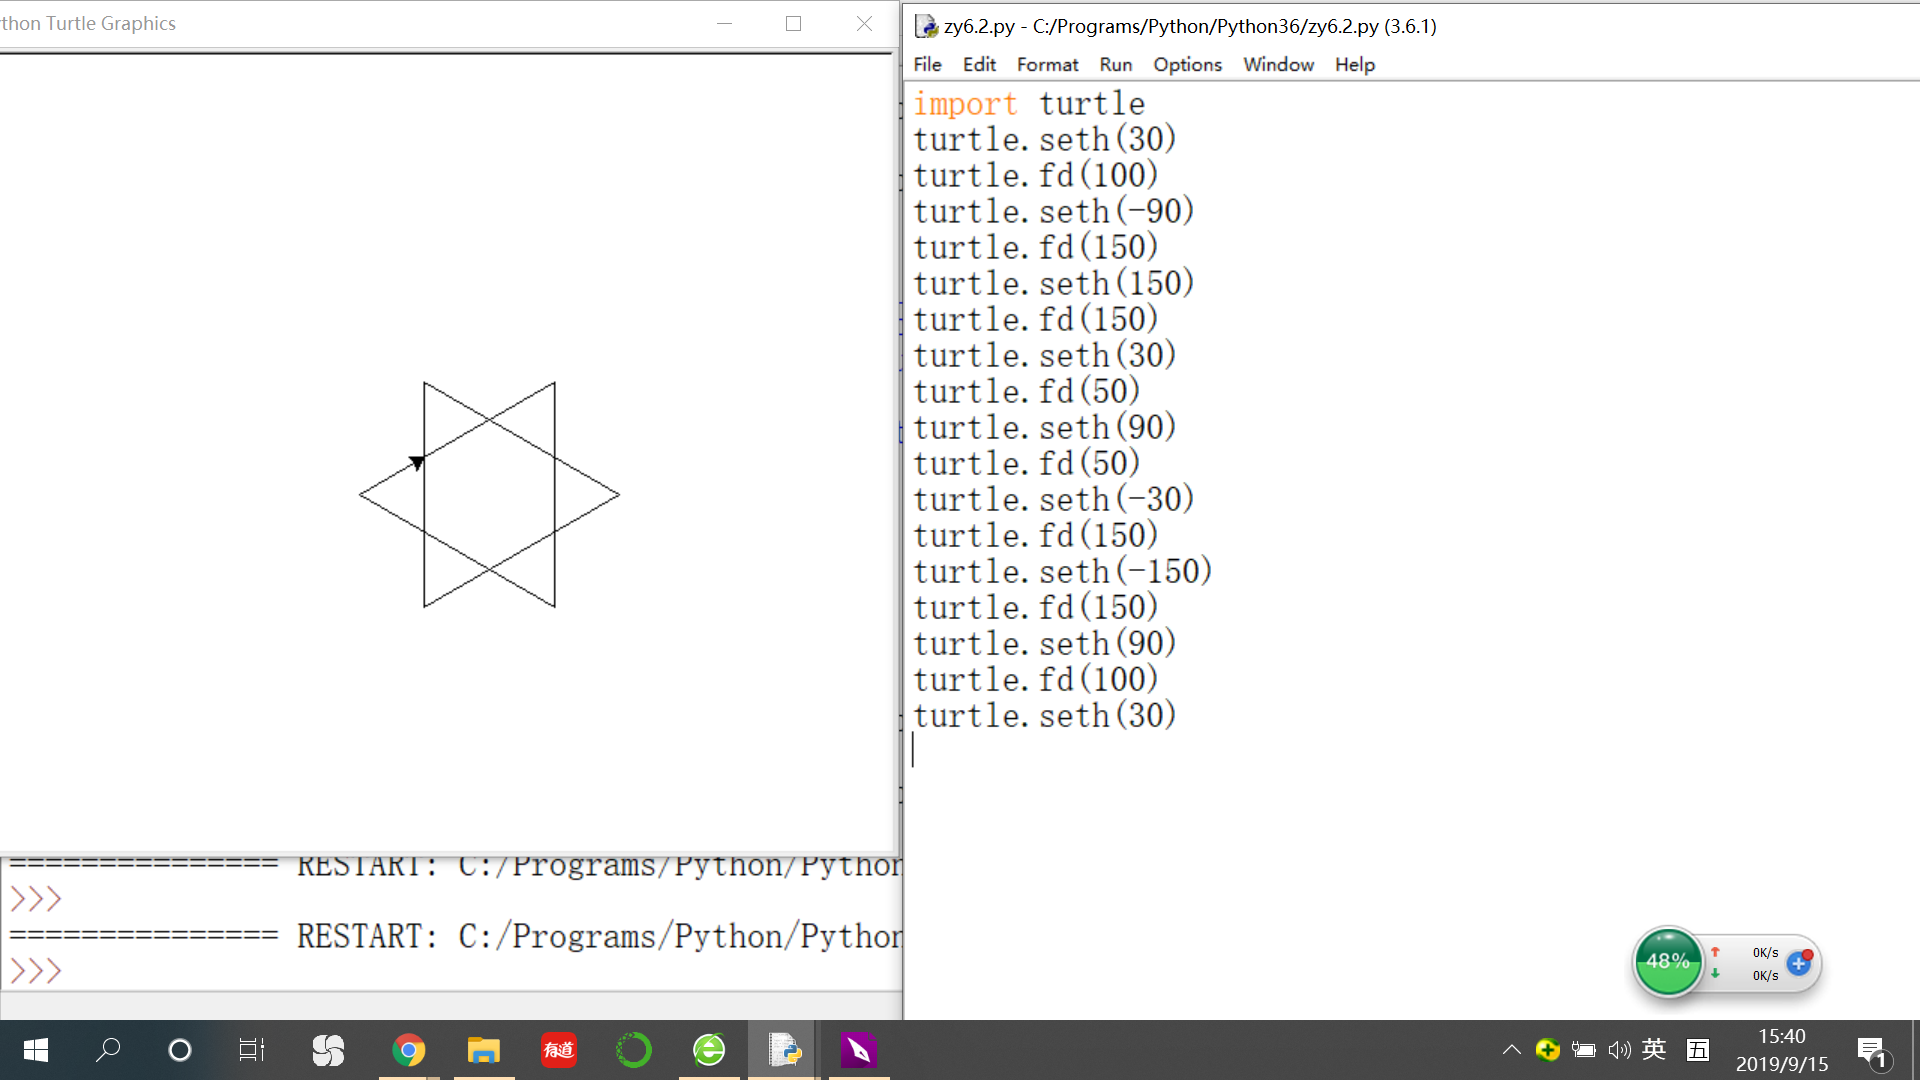Toggle English input language indicator
Viewport: 1920px width, 1080px height.
point(1654,1050)
